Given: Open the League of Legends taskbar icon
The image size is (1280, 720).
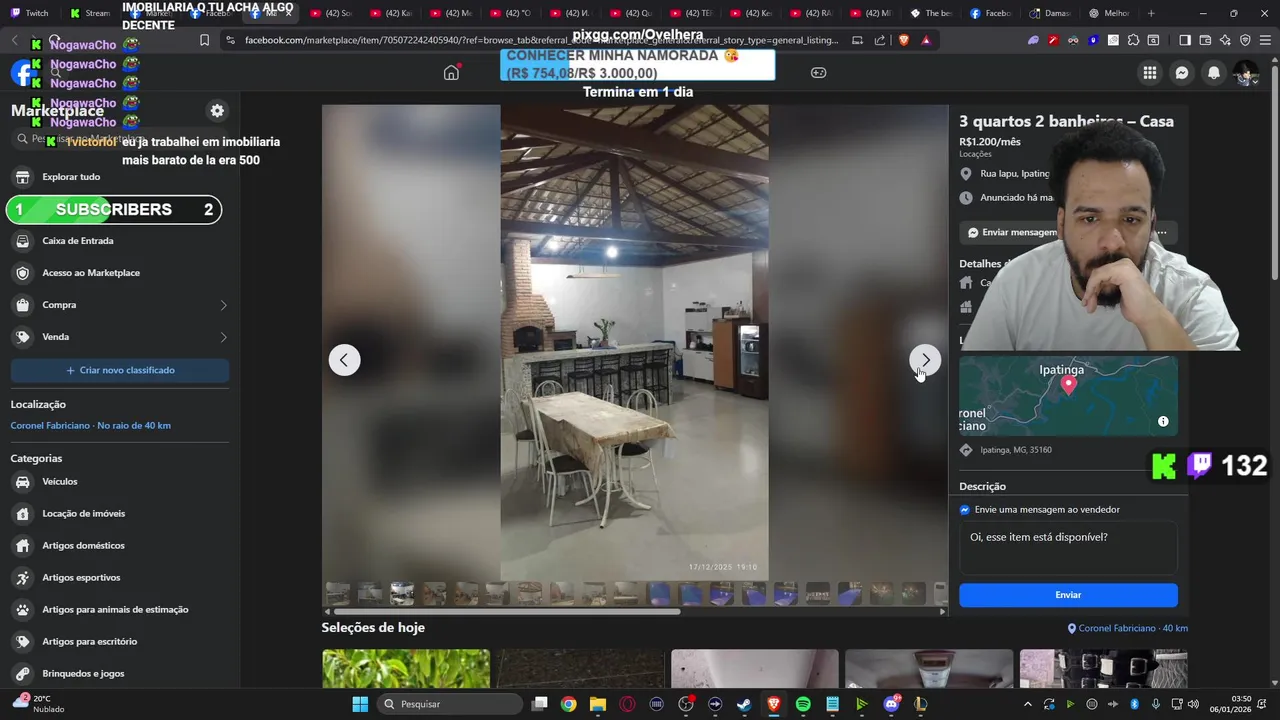Looking at the screenshot, I should [920, 704].
